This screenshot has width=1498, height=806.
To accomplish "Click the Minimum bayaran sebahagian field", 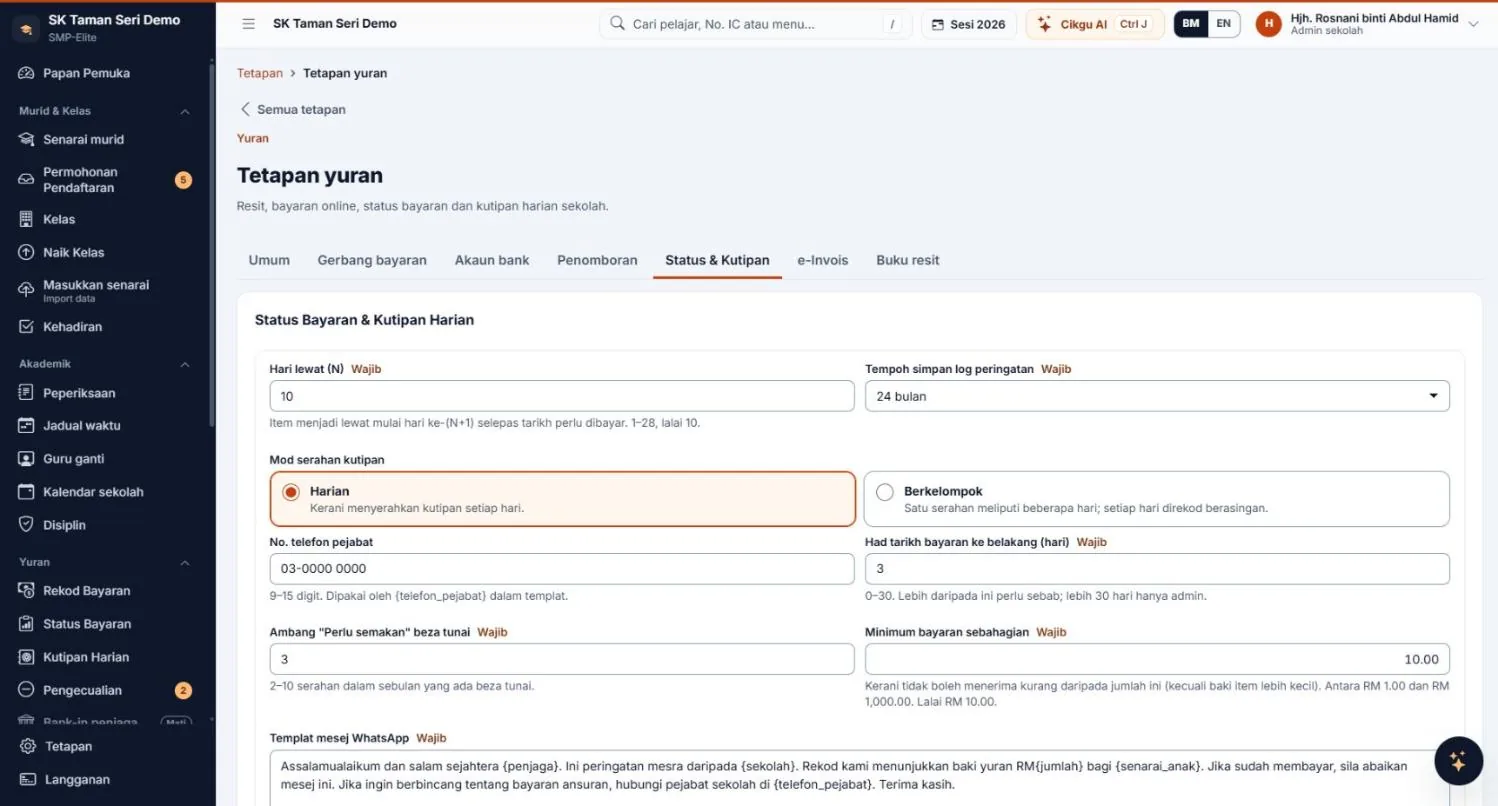I will click(1157, 659).
